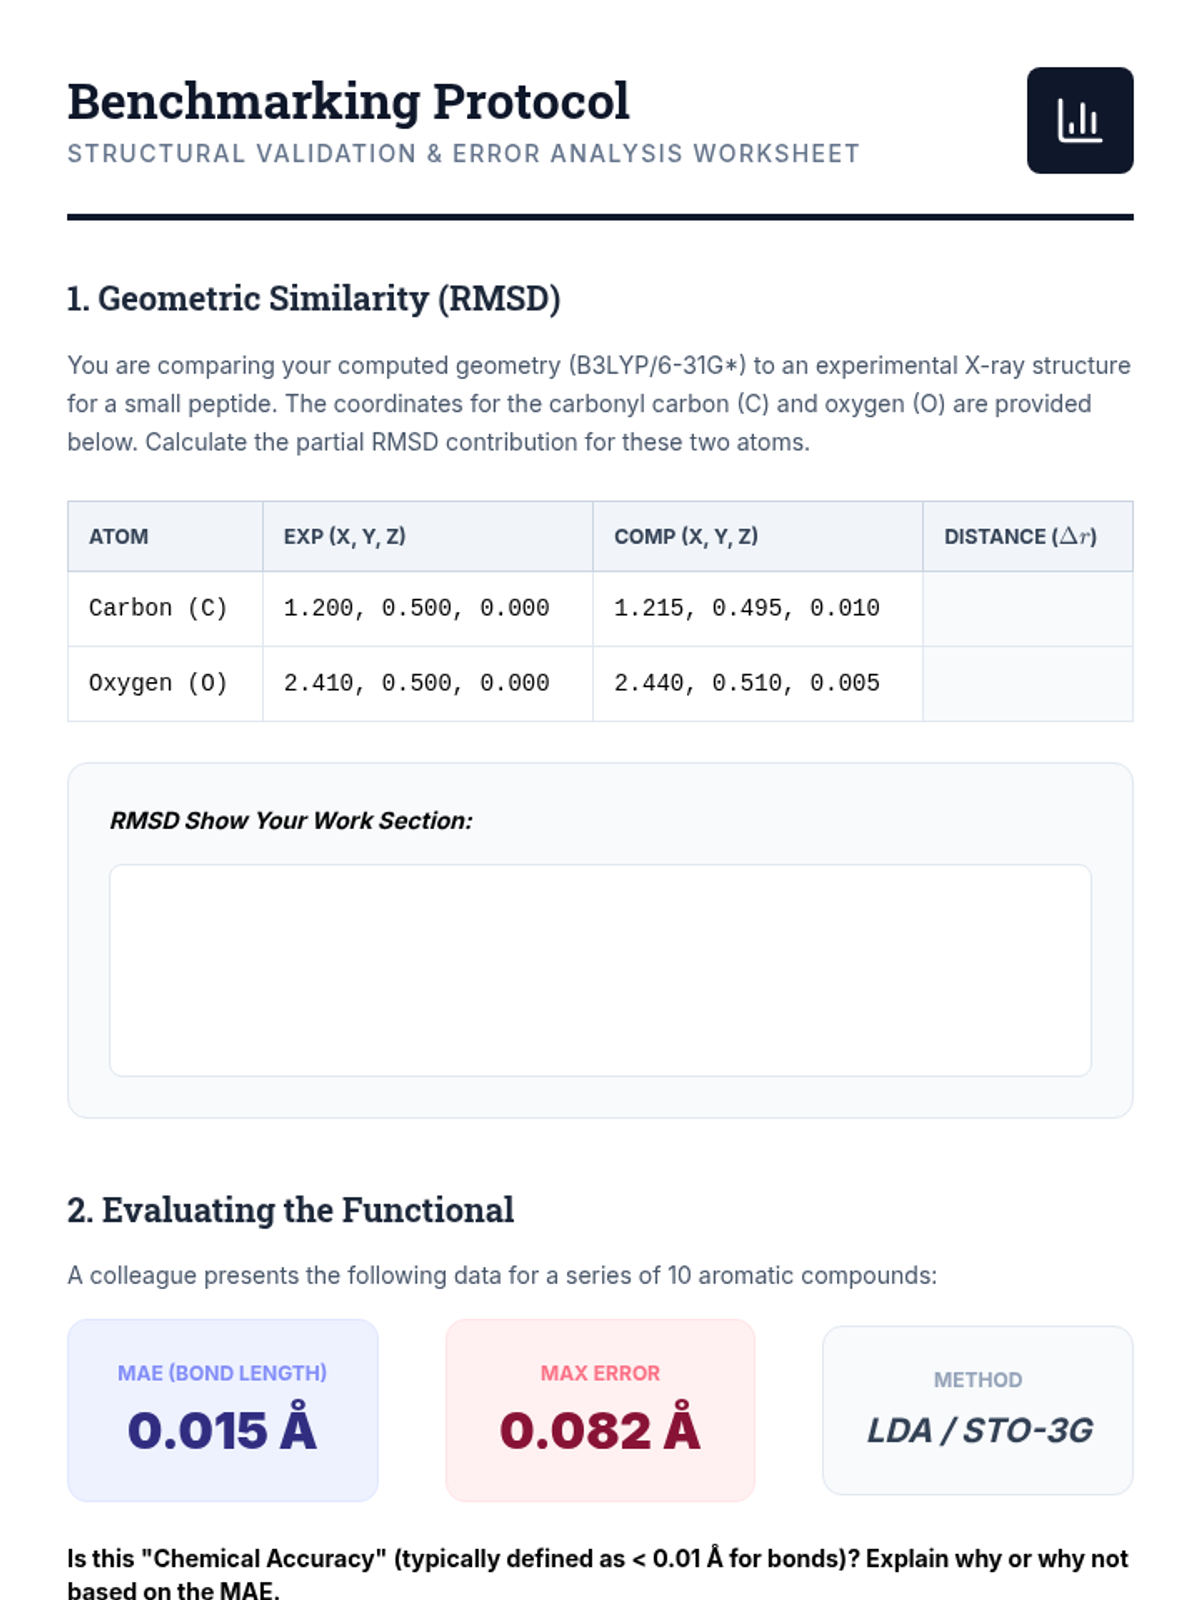Viewport: 1200px width, 1600px height.
Task: Click the ATOM column header
Action: (119, 537)
